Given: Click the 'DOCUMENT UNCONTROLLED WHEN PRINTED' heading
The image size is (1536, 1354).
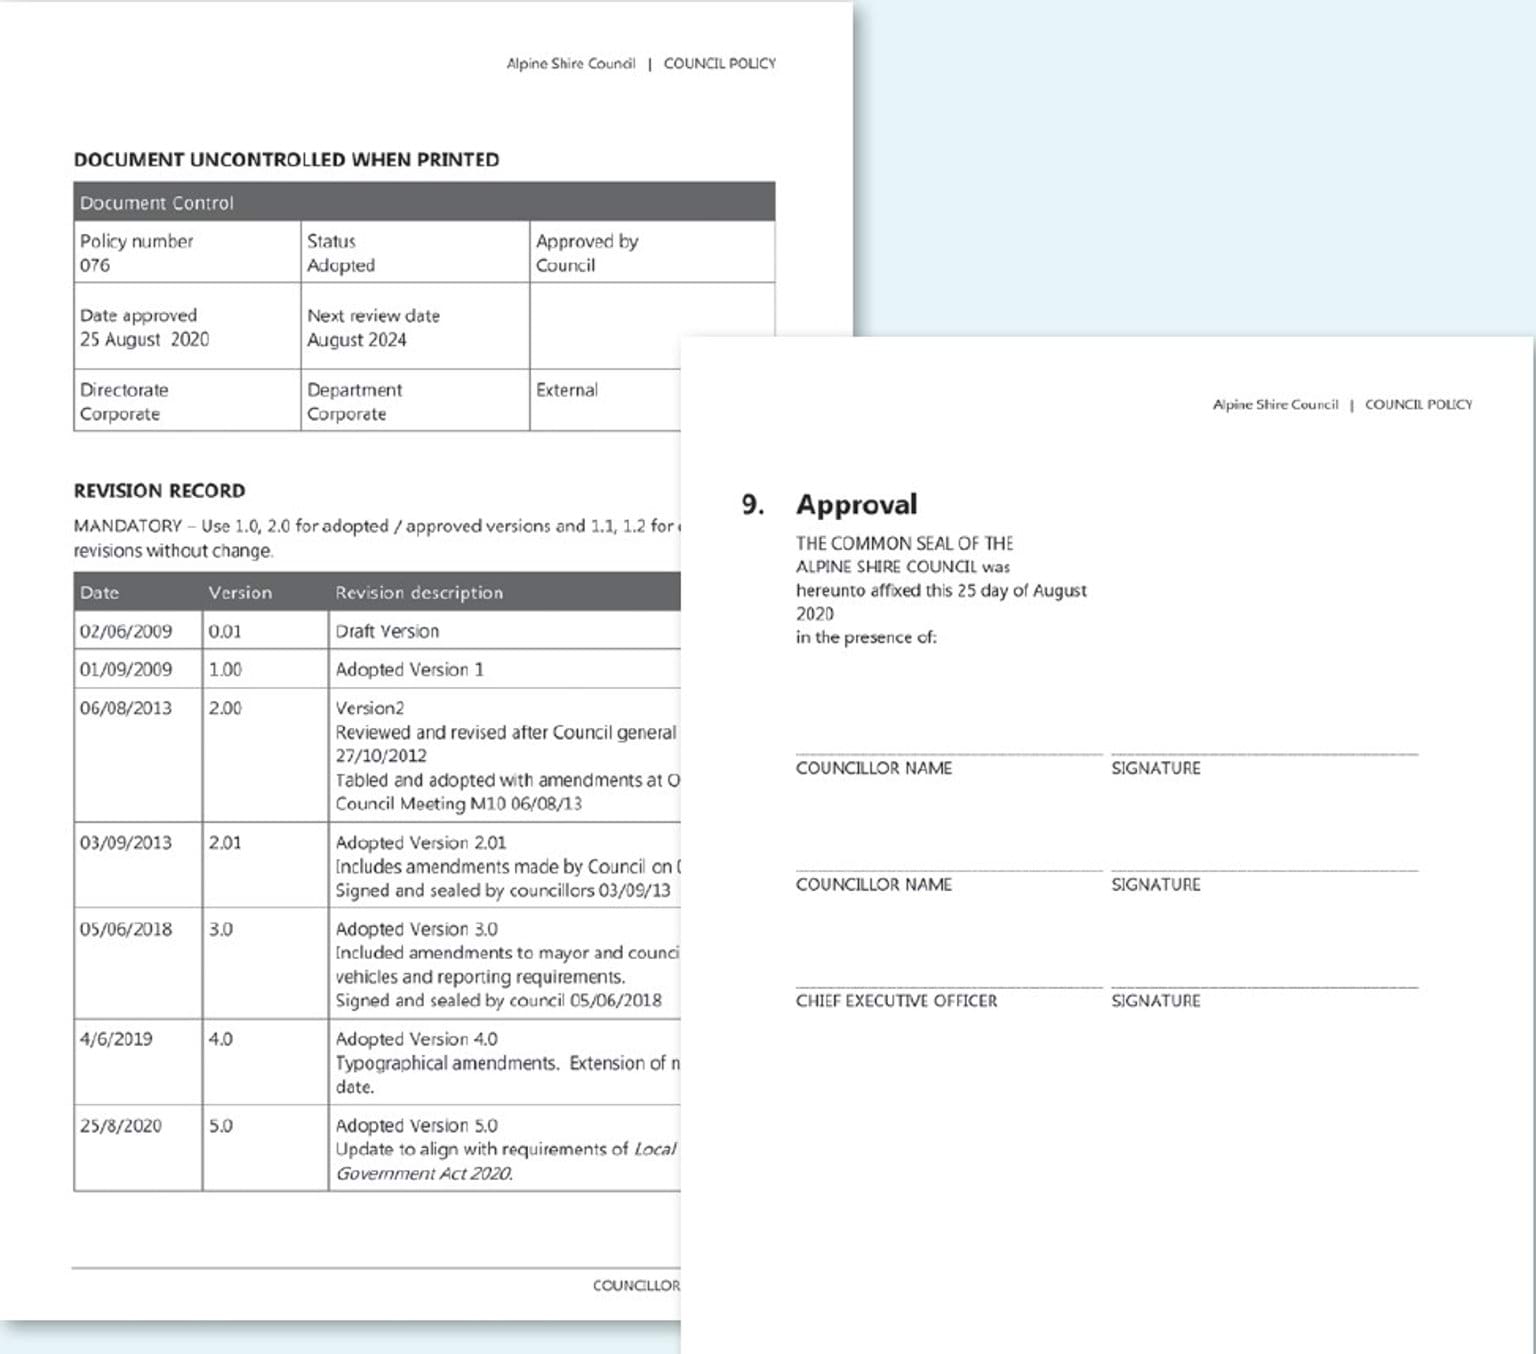Looking at the screenshot, I should click(286, 160).
